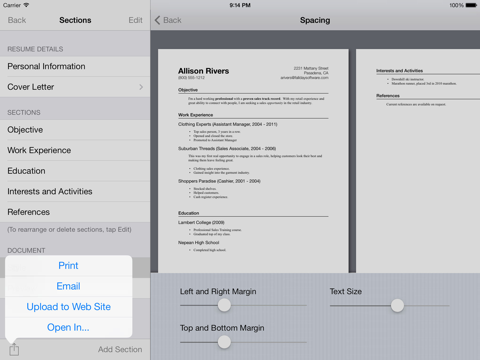Viewport: 480px width, 360px height.
Task: Open the Interests and Activities section
Action: click(x=75, y=191)
